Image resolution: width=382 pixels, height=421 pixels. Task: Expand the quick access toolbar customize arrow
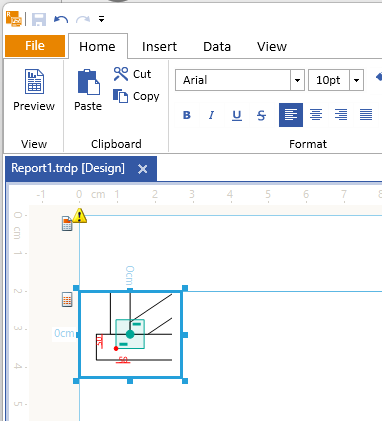tap(102, 19)
